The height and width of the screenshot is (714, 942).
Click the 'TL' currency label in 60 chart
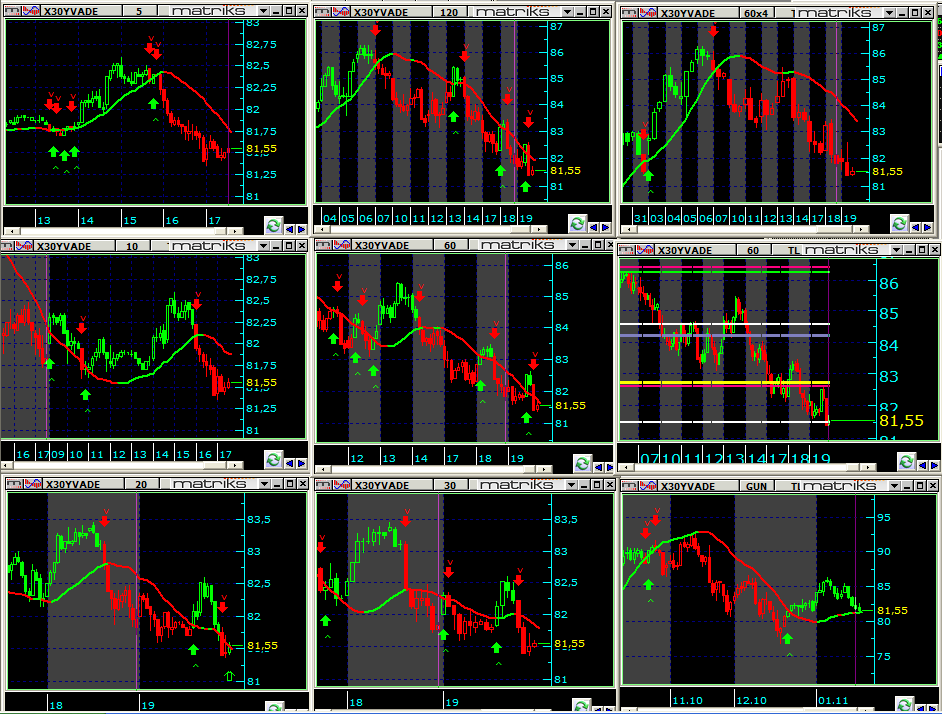tap(793, 250)
